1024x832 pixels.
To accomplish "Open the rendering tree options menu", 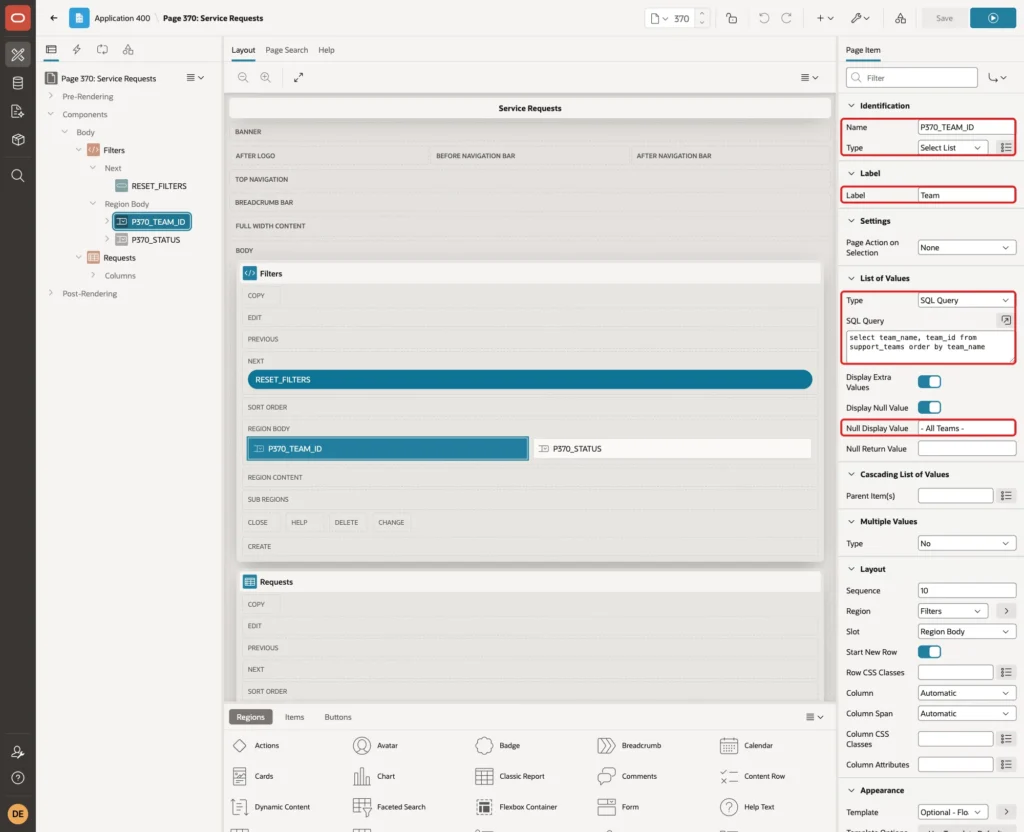I will click(195, 78).
